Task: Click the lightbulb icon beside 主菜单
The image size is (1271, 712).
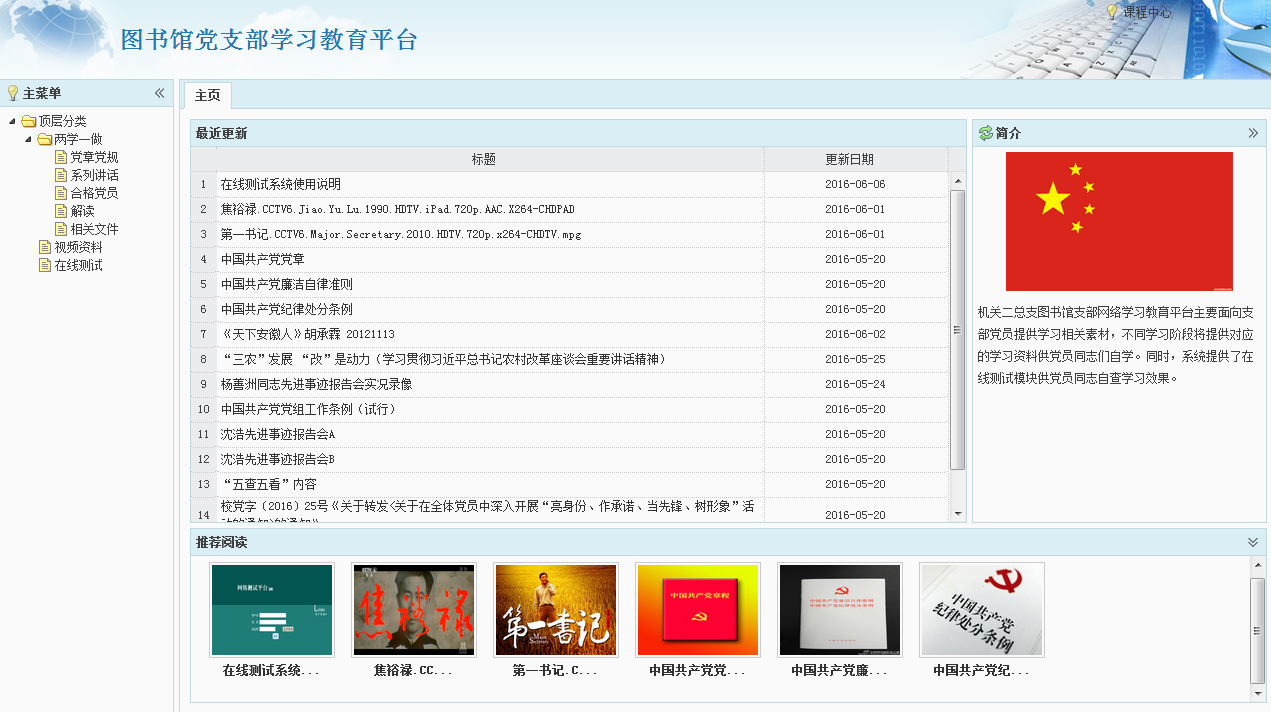Action: 12,93
